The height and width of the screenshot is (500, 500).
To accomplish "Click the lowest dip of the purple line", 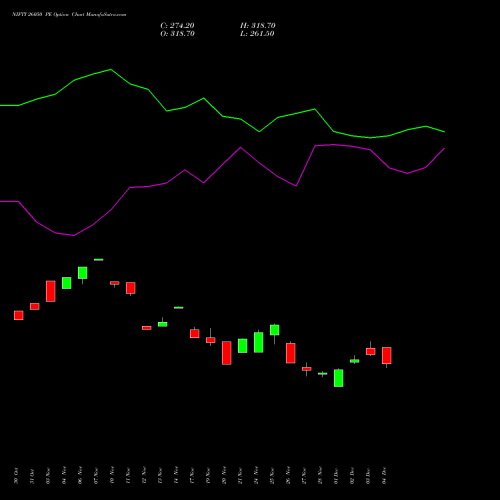I will (x=74, y=235).
